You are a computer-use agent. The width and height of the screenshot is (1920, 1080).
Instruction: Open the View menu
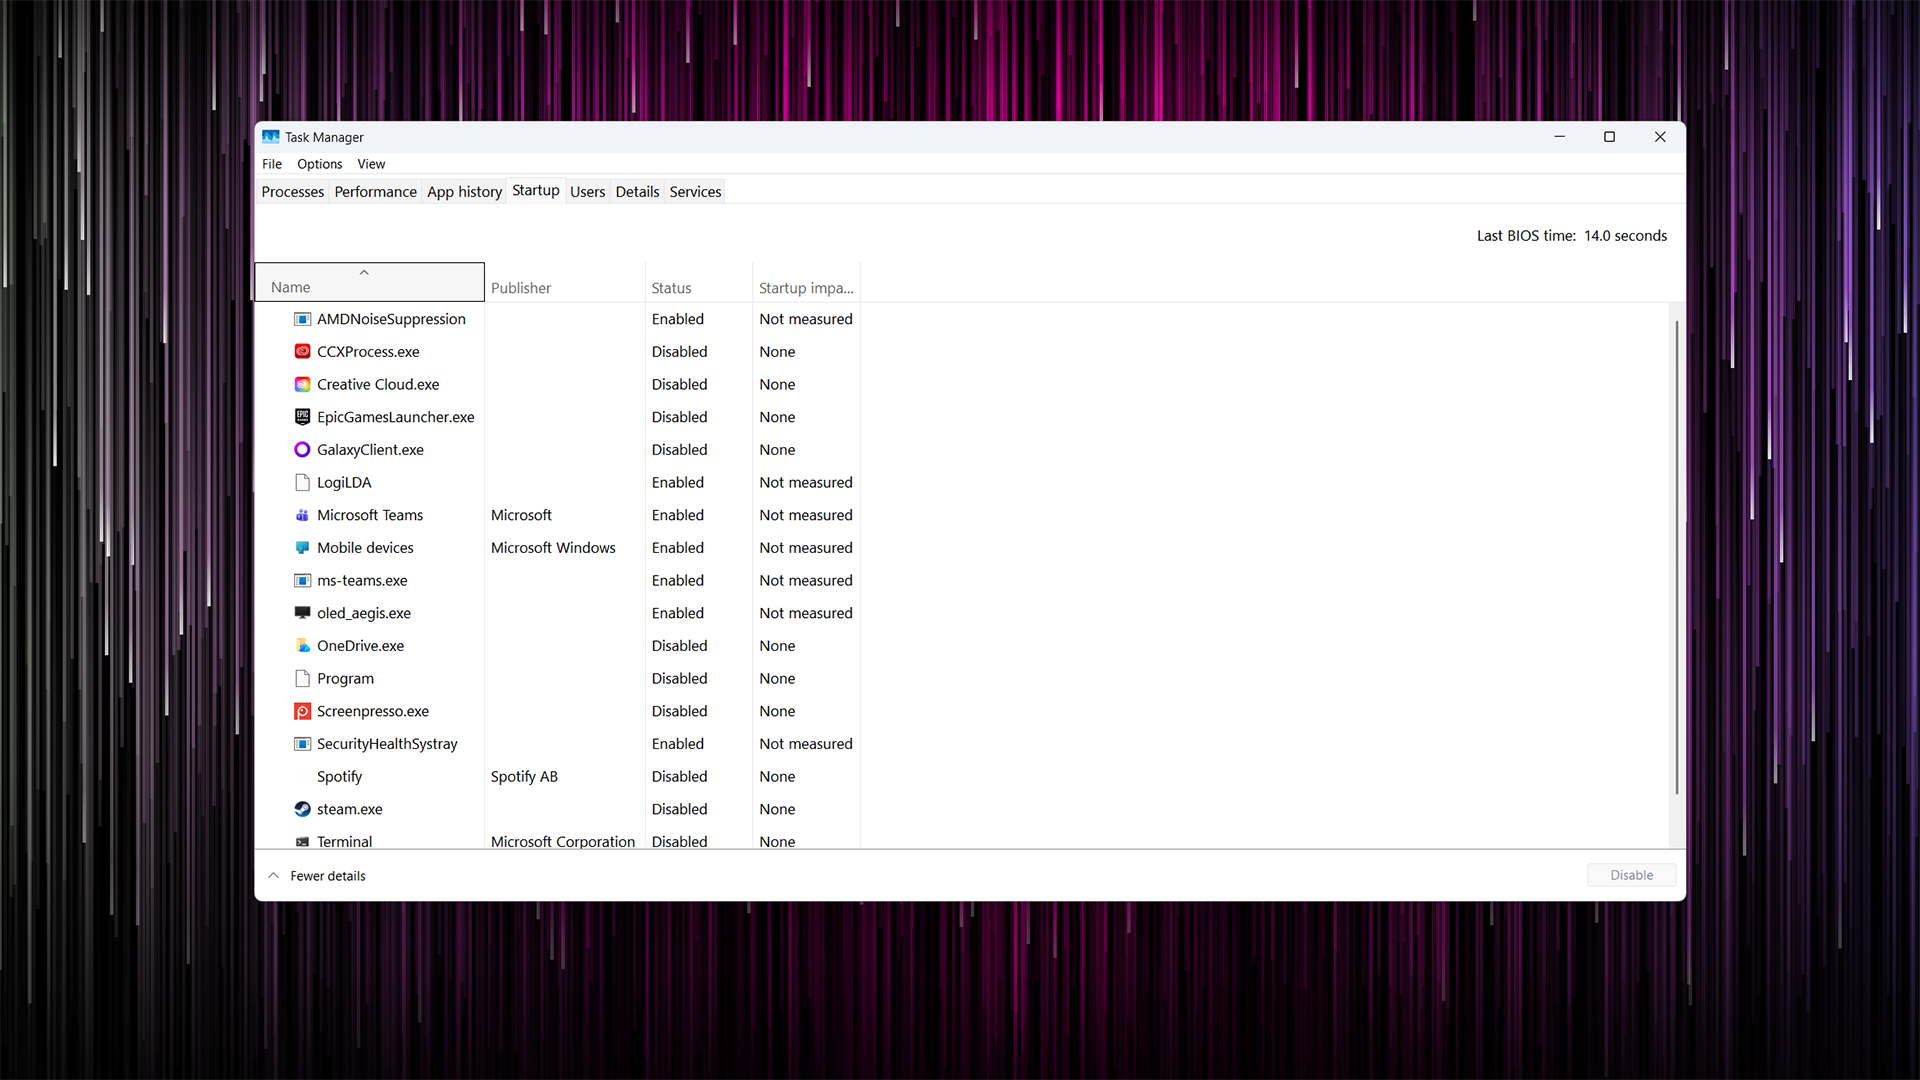(x=371, y=164)
